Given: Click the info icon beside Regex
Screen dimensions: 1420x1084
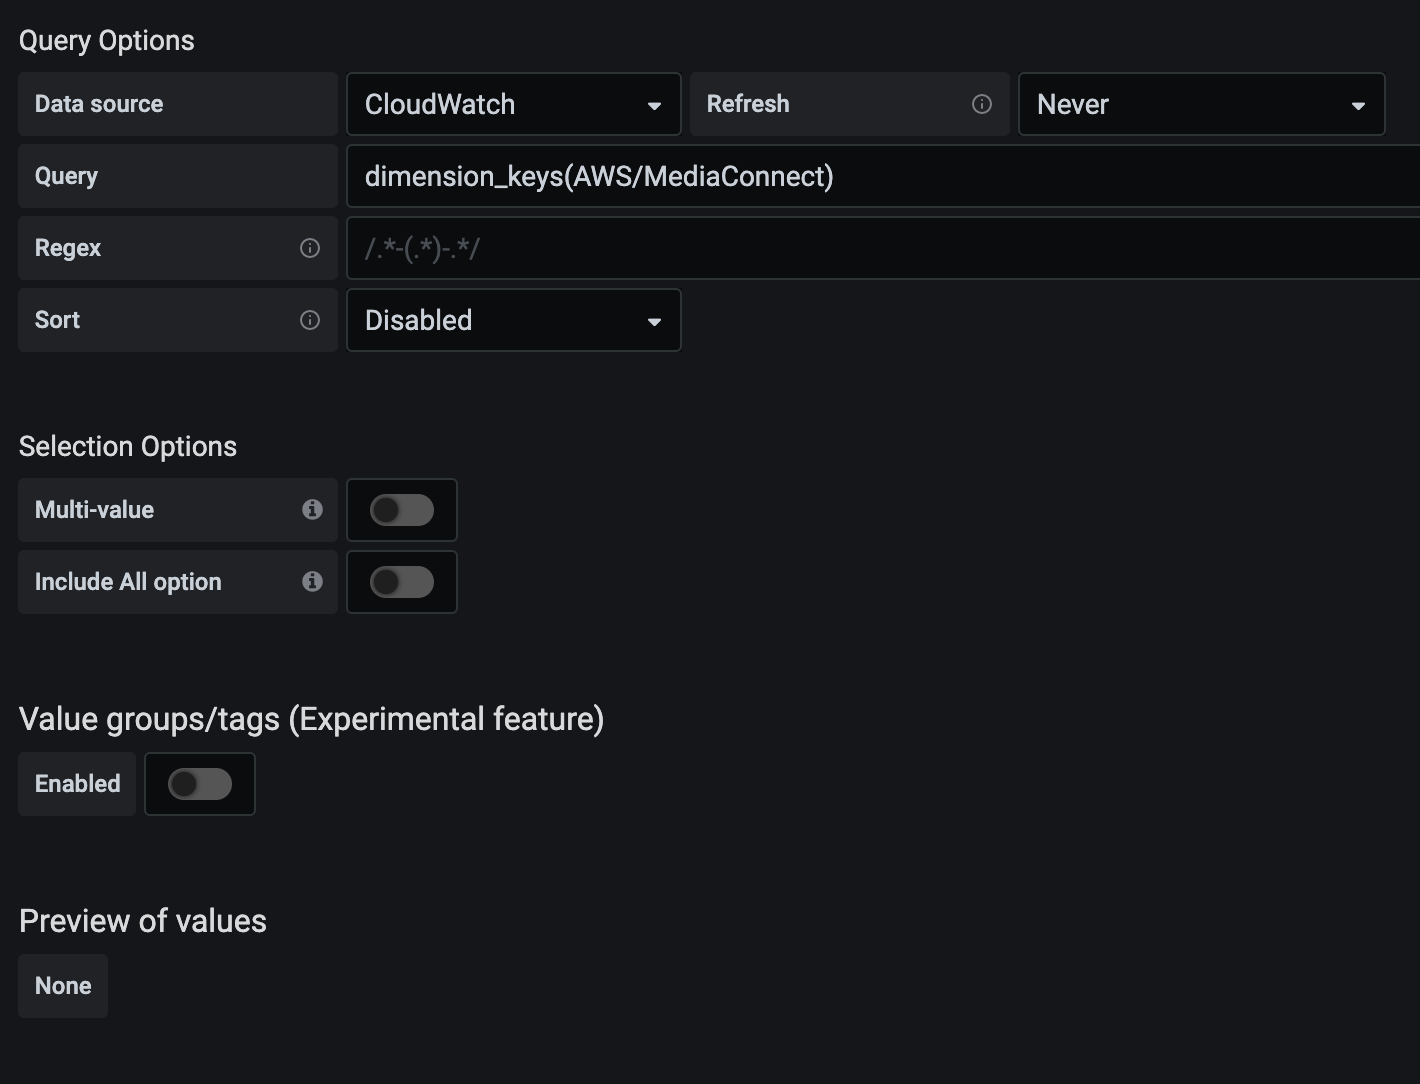Looking at the screenshot, I should (310, 248).
